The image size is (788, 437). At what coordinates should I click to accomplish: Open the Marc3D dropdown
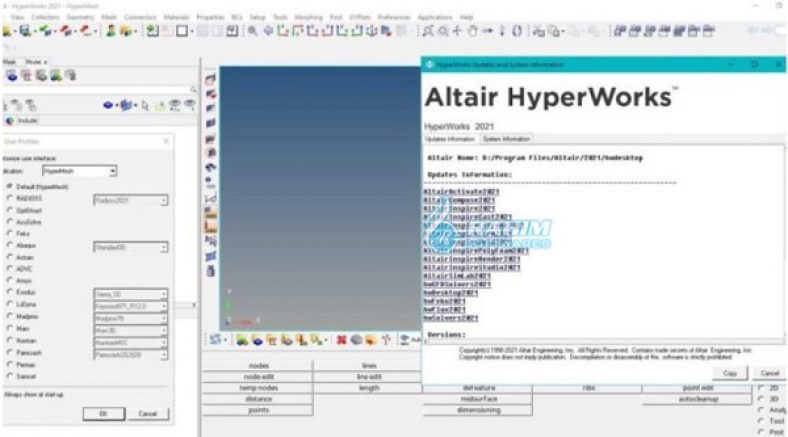(x=131, y=331)
